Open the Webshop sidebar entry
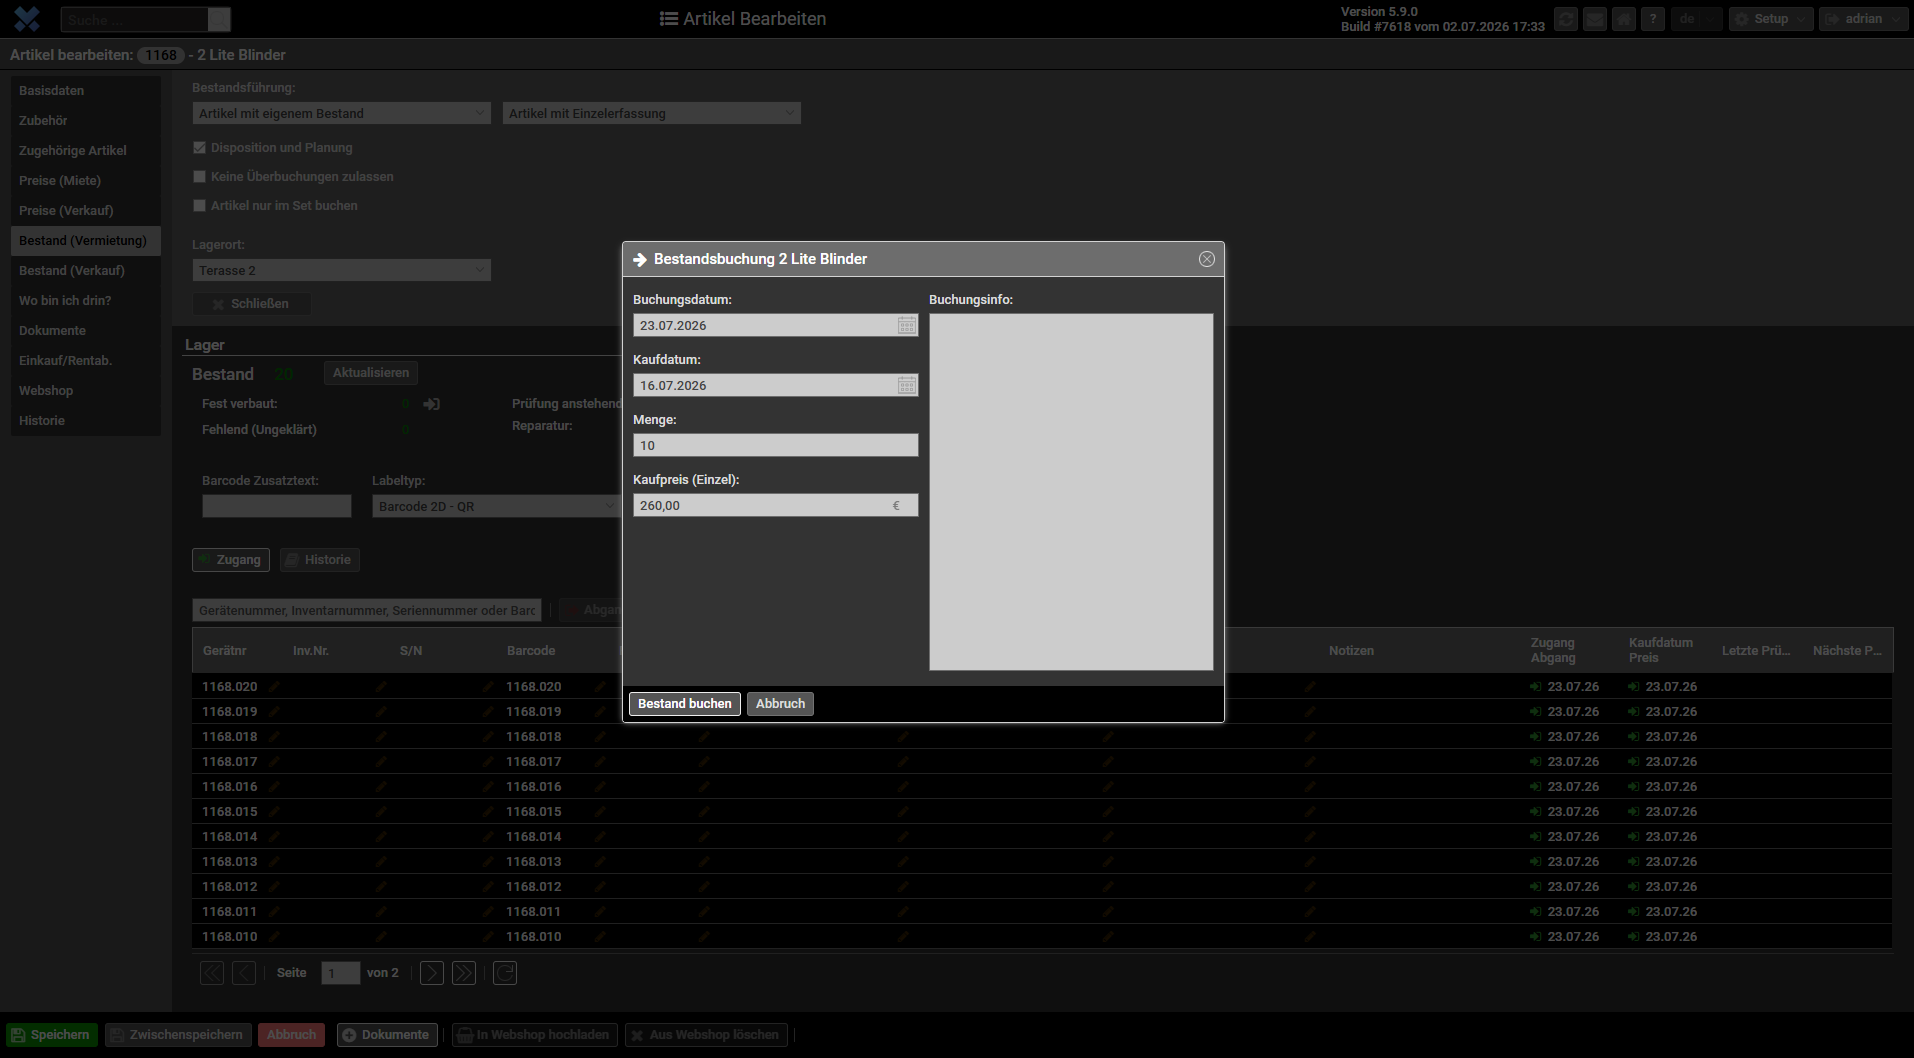Image resolution: width=1914 pixels, height=1058 pixels. point(86,391)
